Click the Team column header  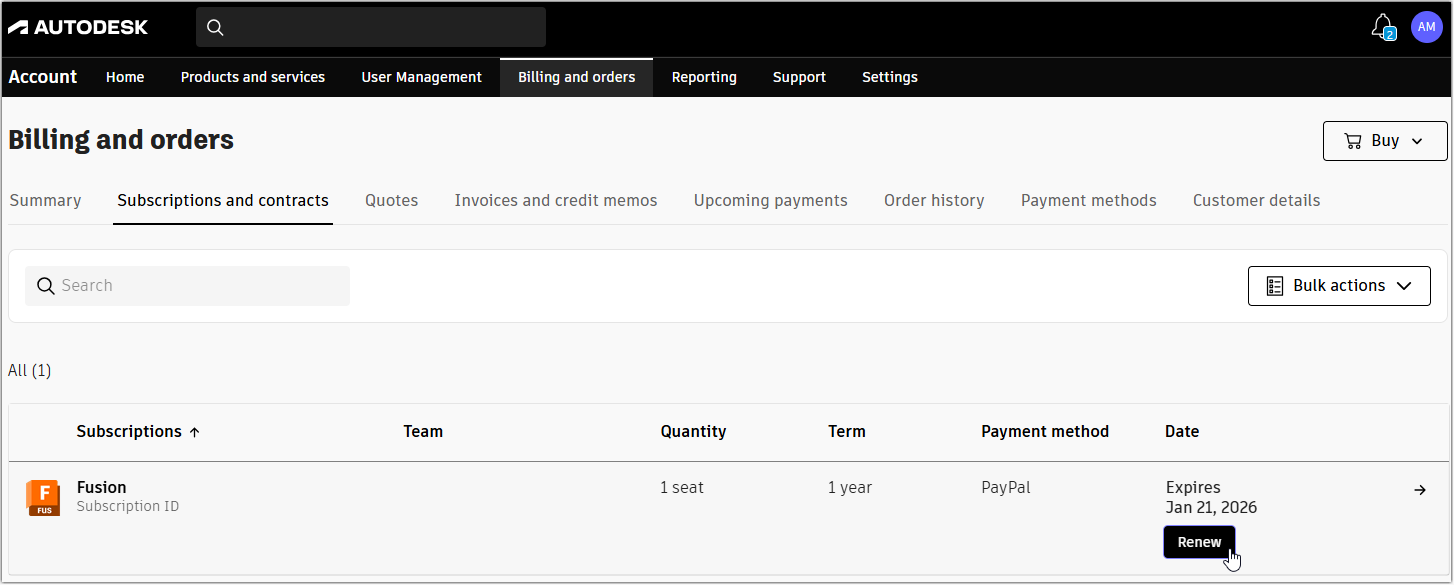[423, 431]
